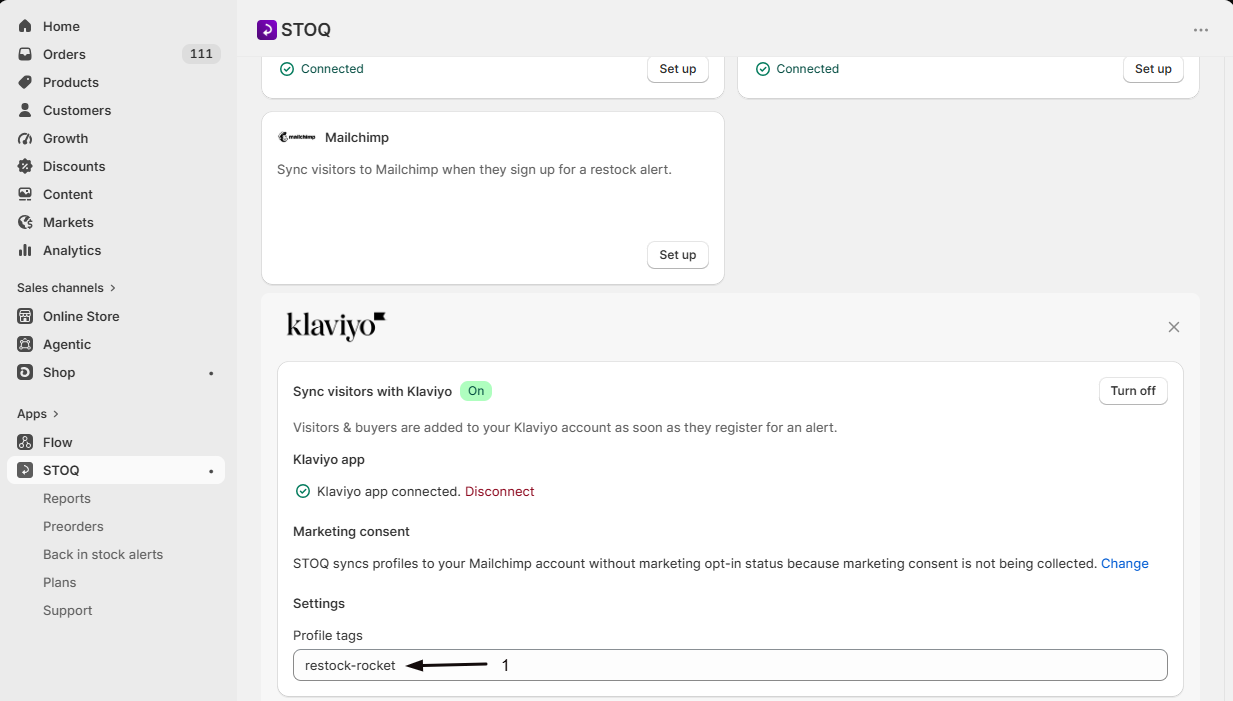Open Back in stock alerts

pos(103,554)
